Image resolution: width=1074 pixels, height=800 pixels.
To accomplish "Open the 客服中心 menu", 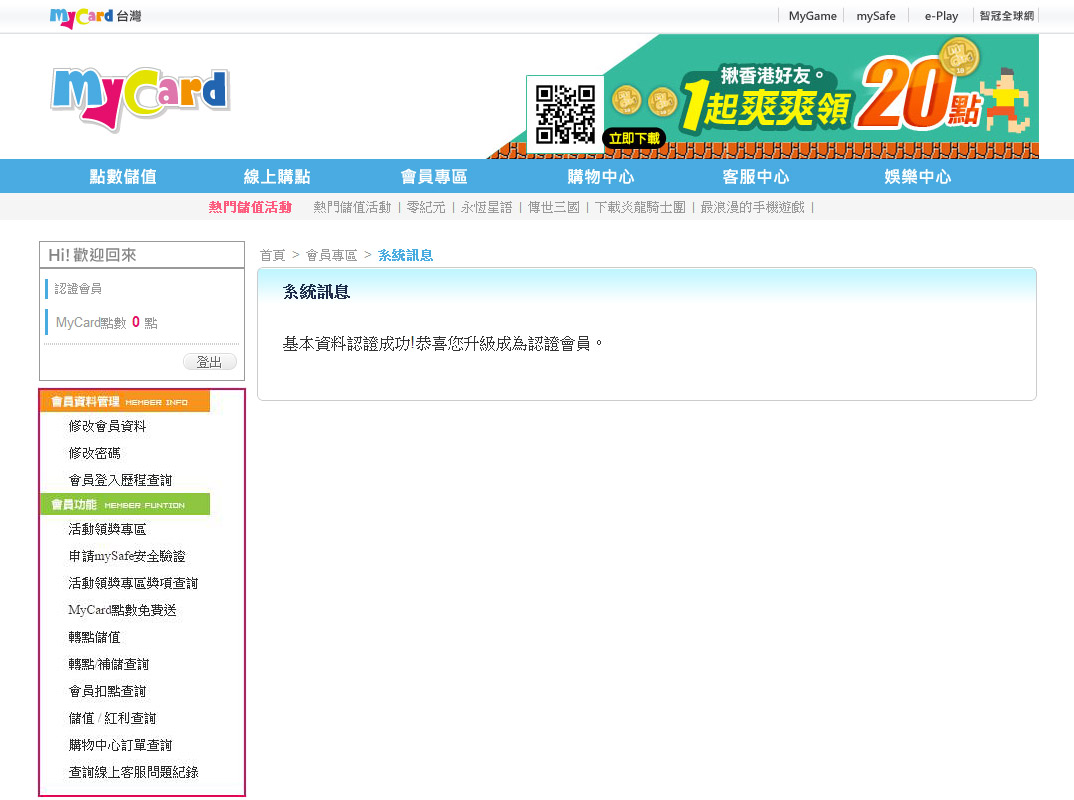I will (x=756, y=177).
